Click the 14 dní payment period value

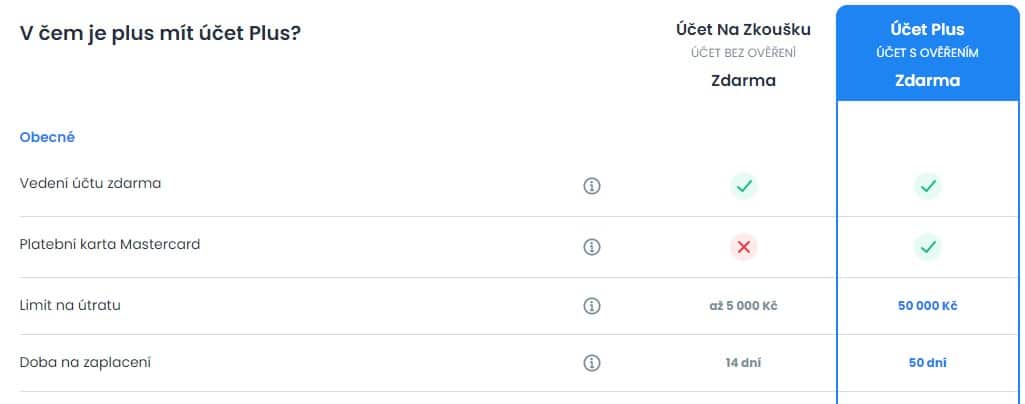coord(743,363)
